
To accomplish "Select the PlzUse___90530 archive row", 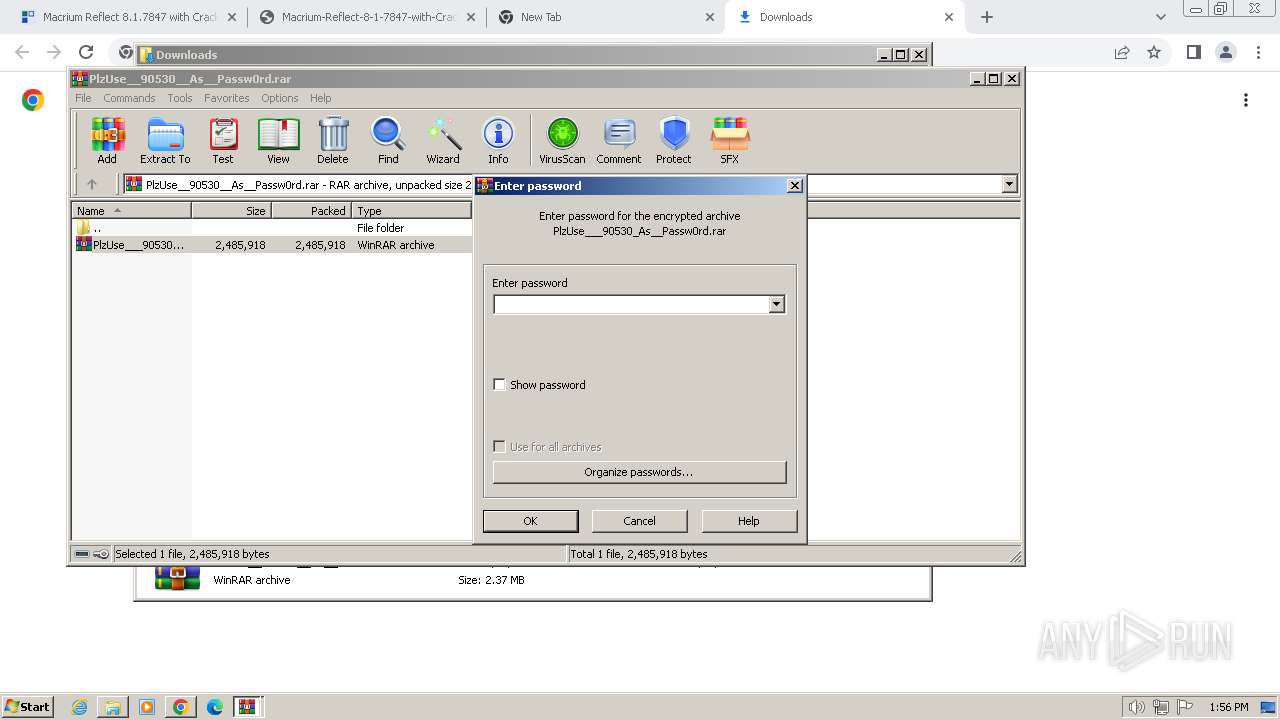I will point(272,245).
